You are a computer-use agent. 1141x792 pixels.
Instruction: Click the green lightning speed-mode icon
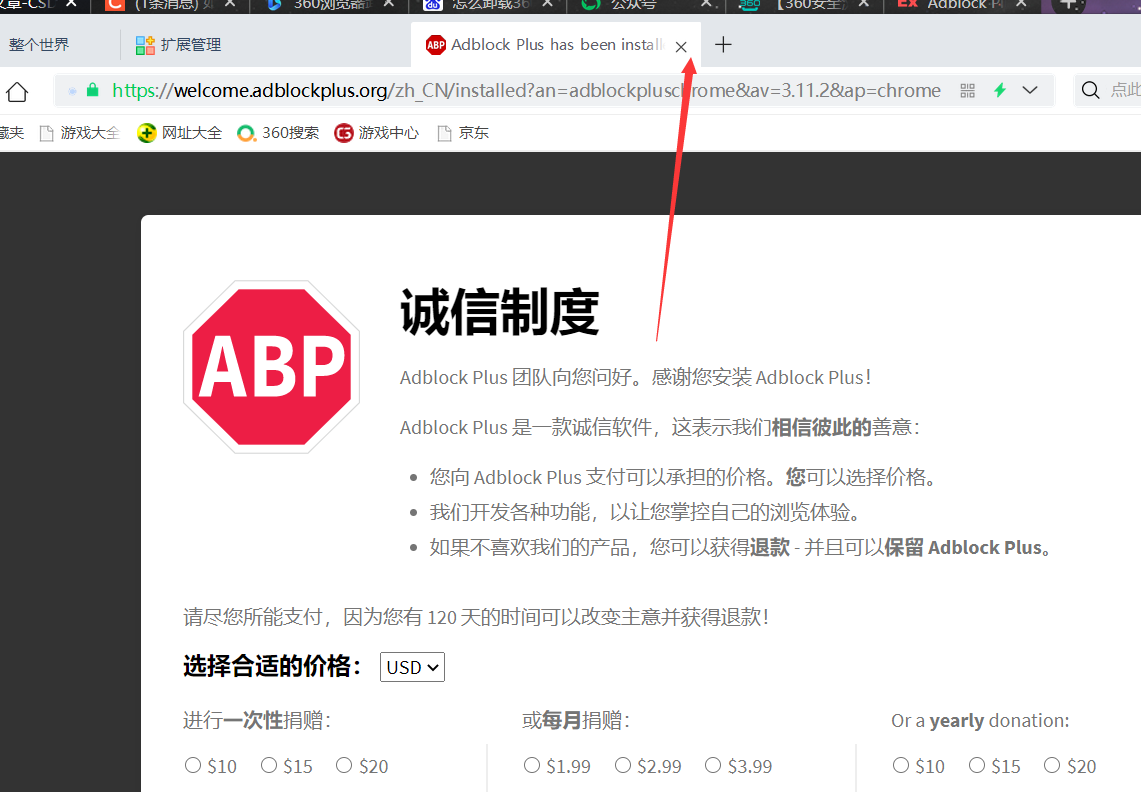click(1000, 90)
